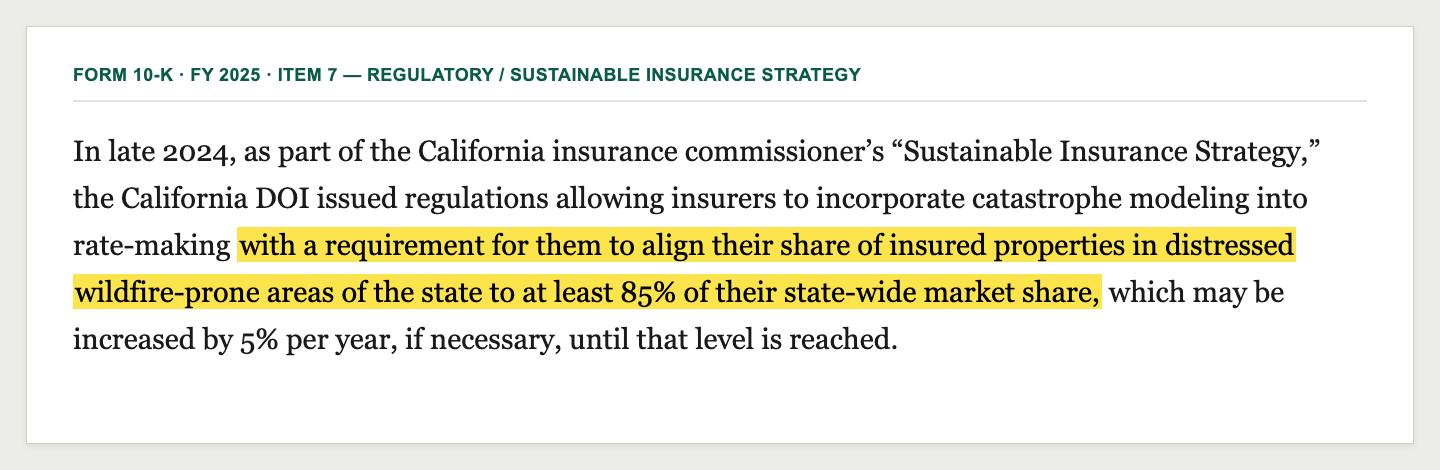
Task: Click "In late 2024" at paragraph start
Action: point(136,155)
